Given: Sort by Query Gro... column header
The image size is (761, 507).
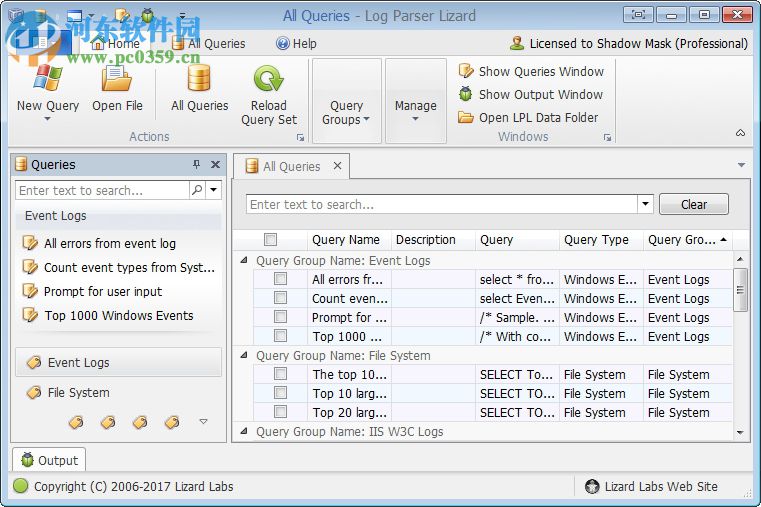Looking at the screenshot, I should pyautogui.click(x=687, y=239).
